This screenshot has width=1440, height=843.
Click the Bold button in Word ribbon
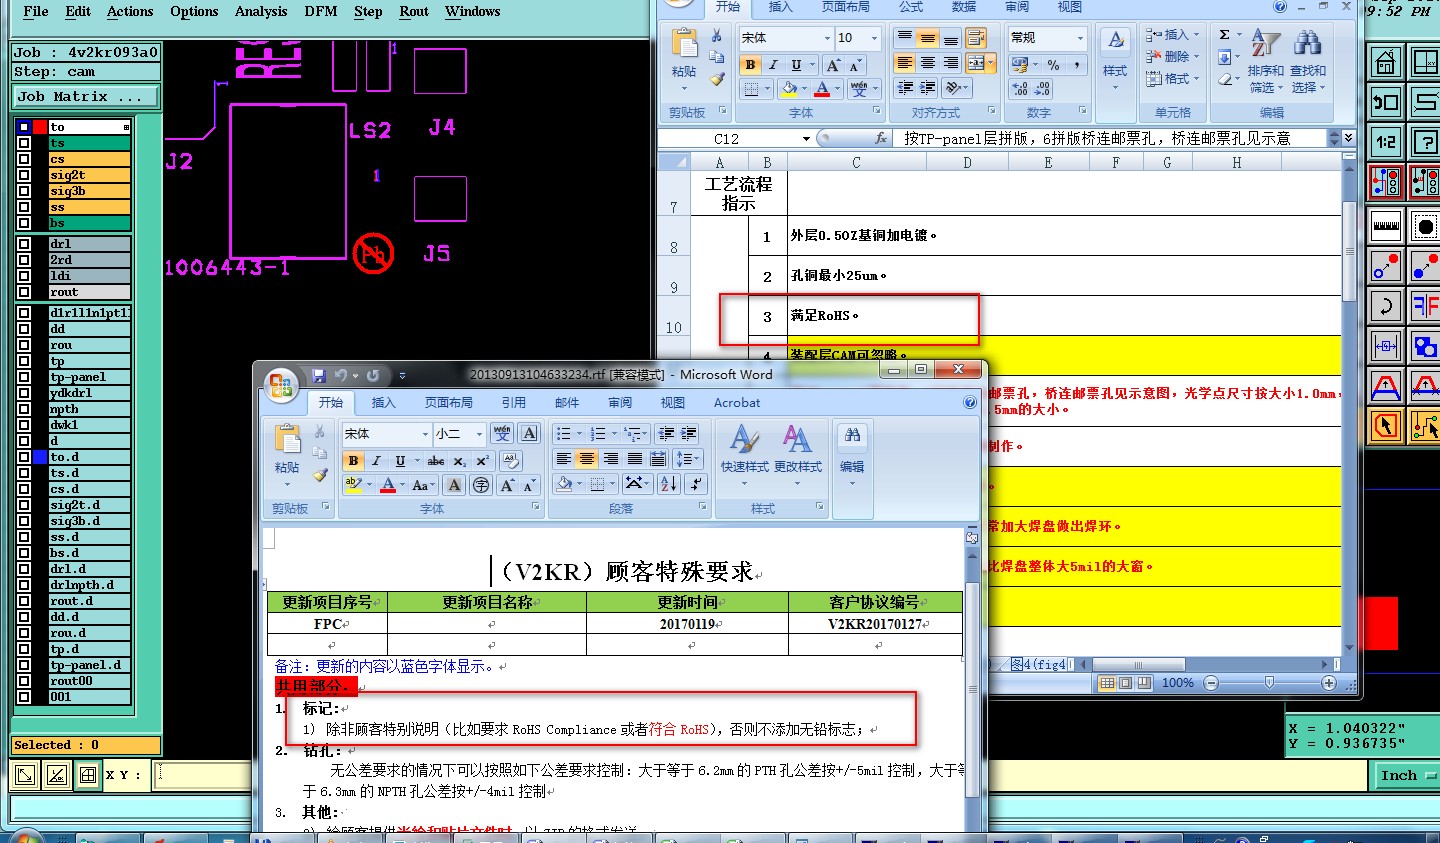353,461
